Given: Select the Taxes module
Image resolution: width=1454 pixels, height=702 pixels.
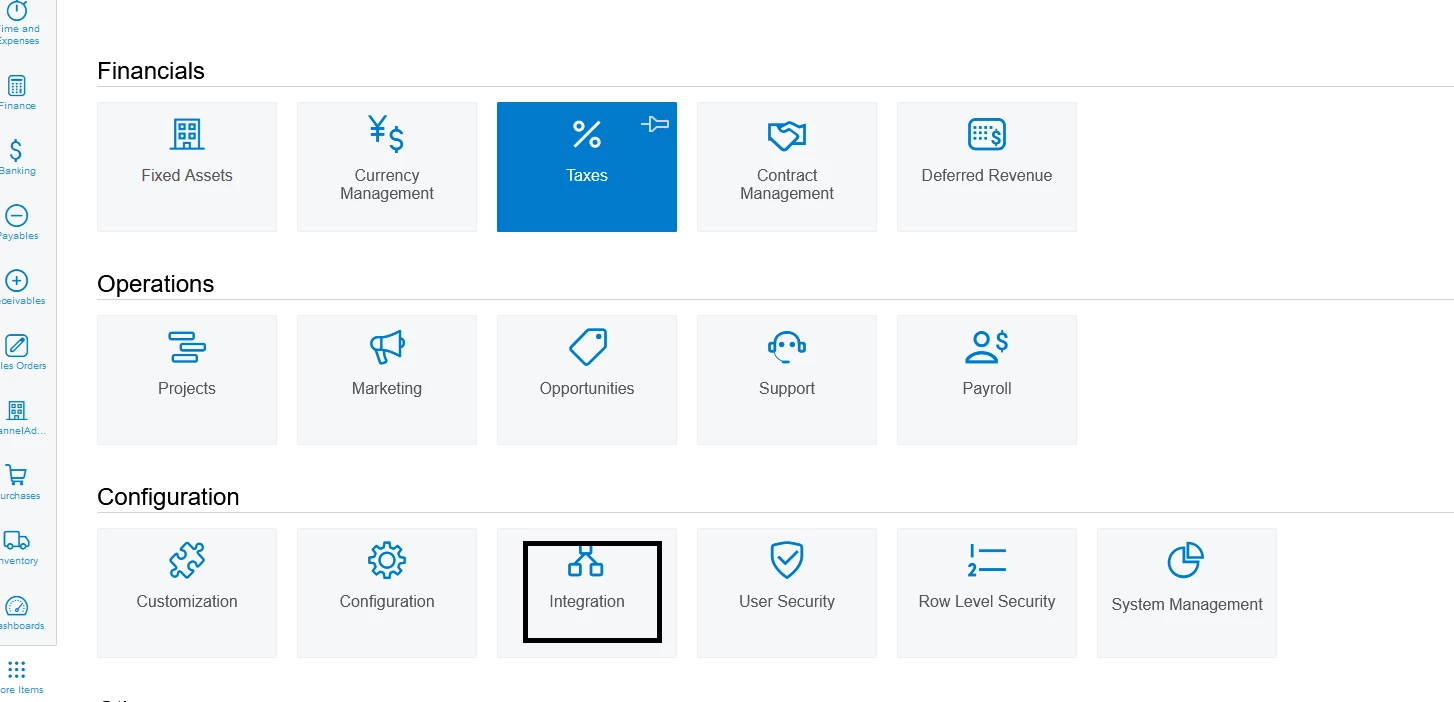Looking at the screenshot, I should pos(586,166).
